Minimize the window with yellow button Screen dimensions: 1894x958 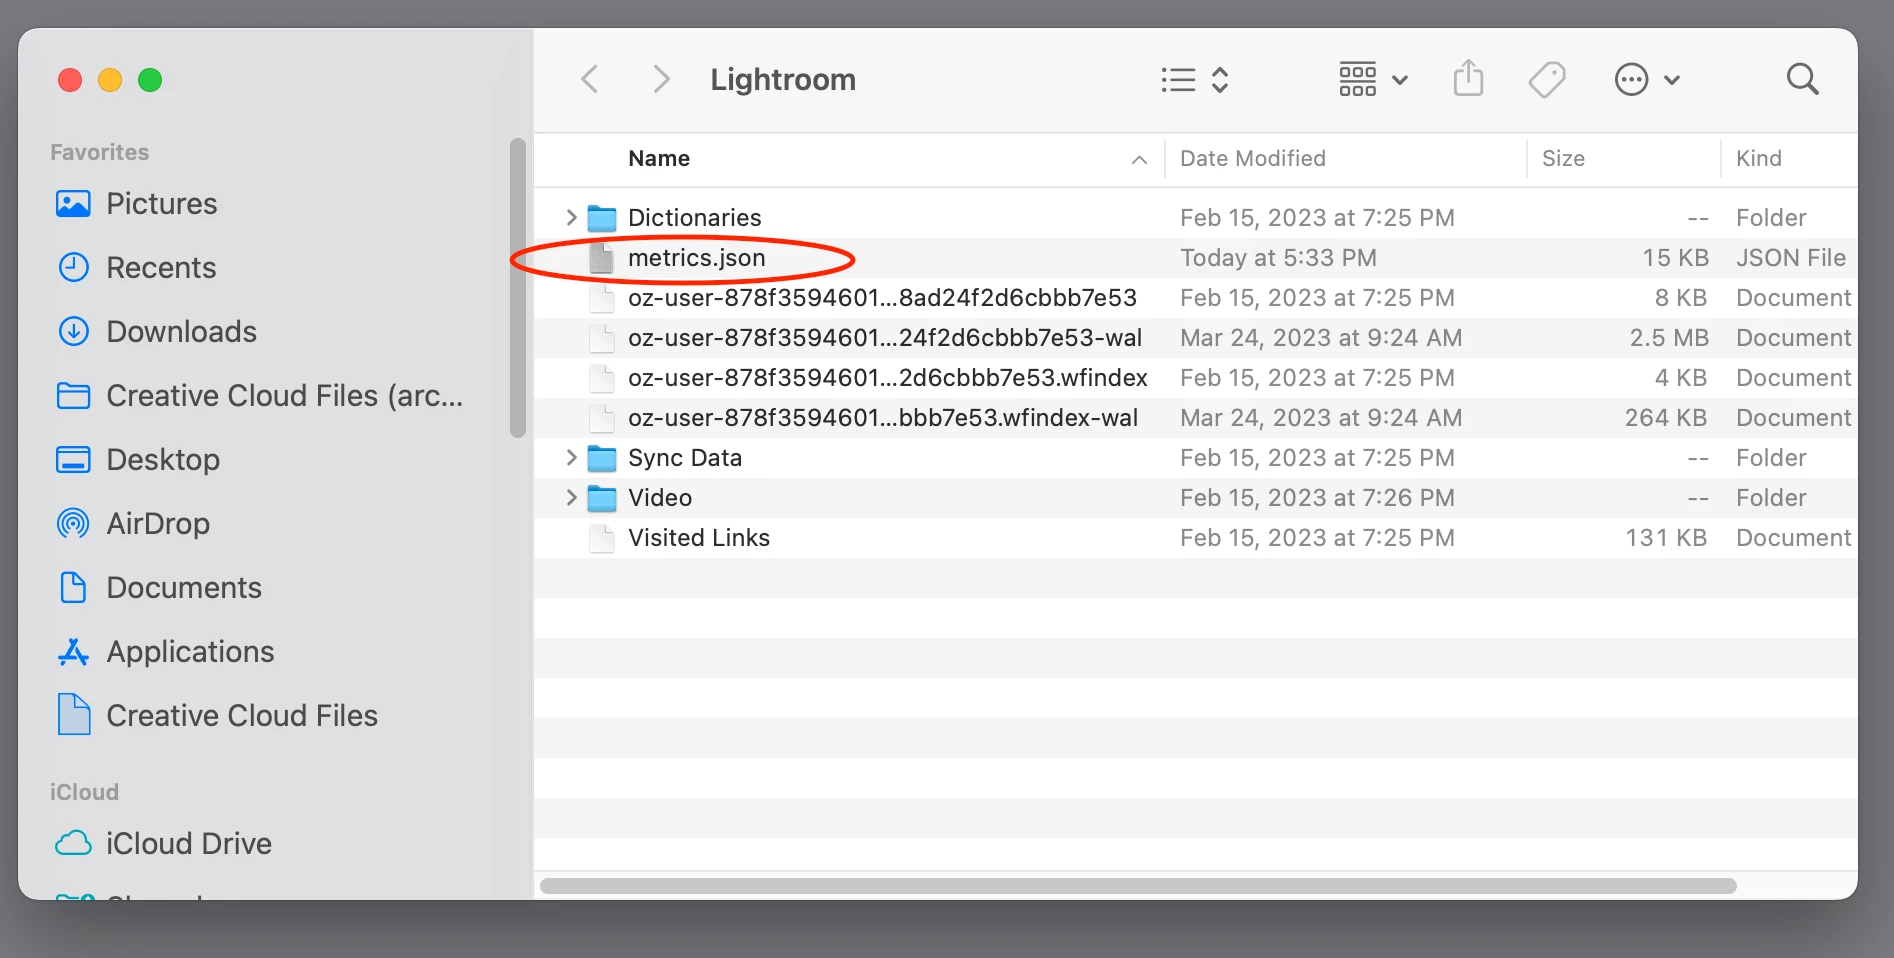point(110,80)
